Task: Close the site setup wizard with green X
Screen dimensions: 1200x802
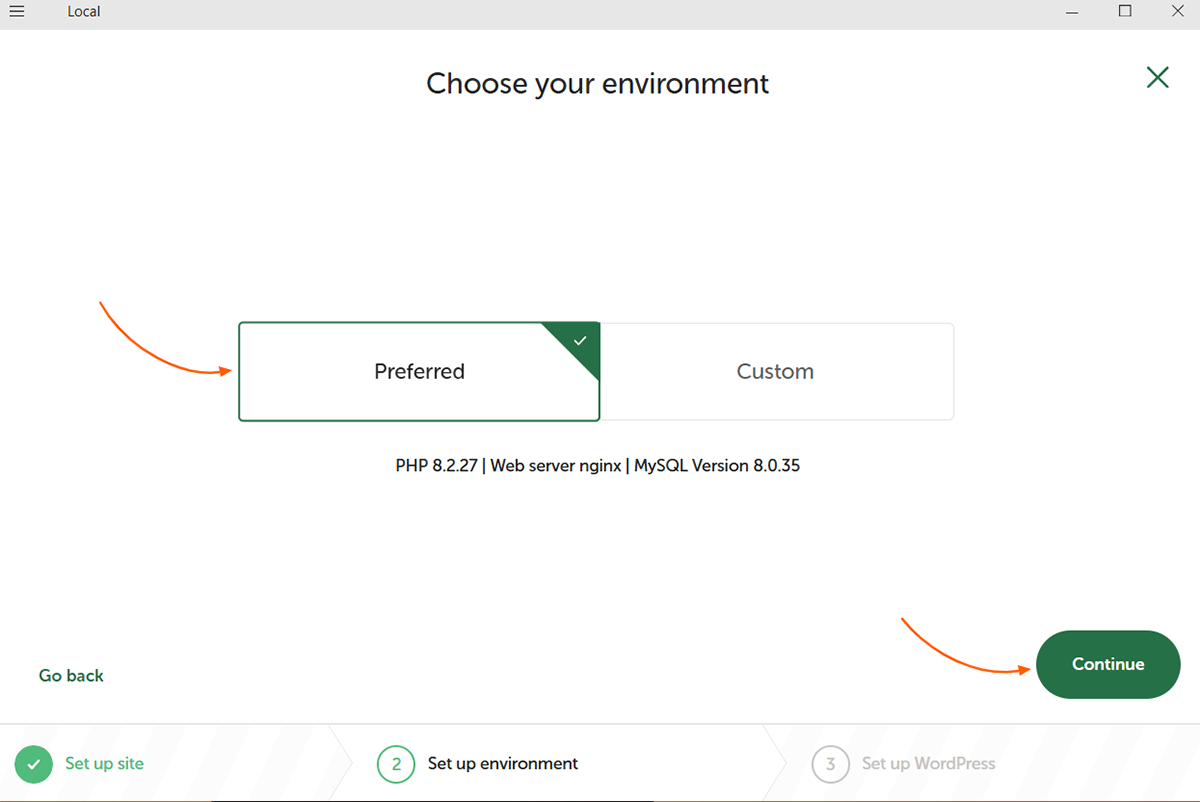Action: (1157, 77)
